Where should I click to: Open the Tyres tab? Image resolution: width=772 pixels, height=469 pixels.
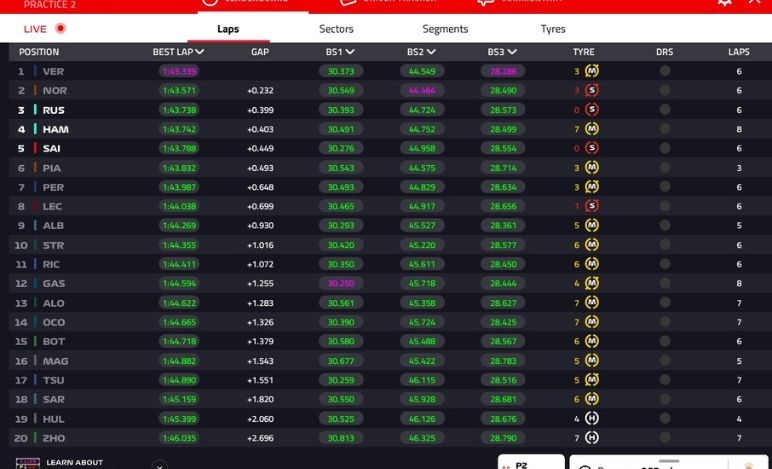pos(553,29)
